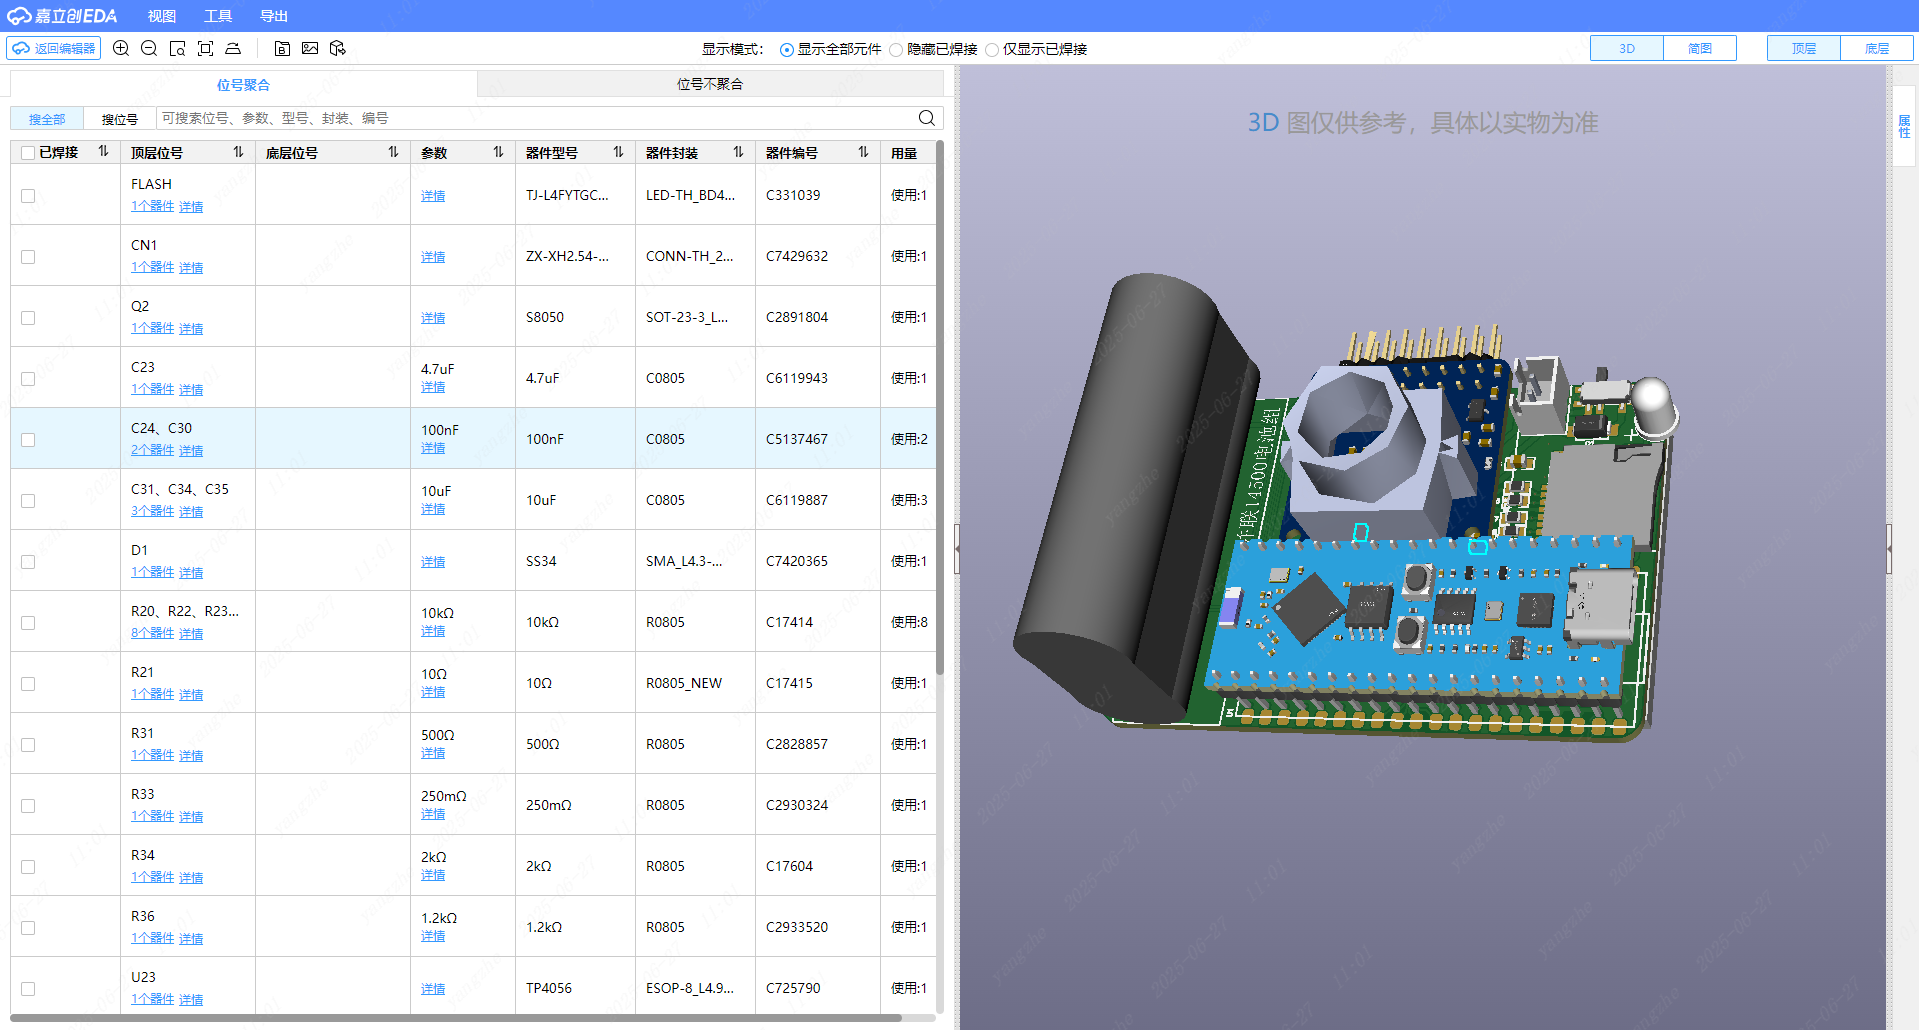Click the search field for 位号、参数

point(536,118)
